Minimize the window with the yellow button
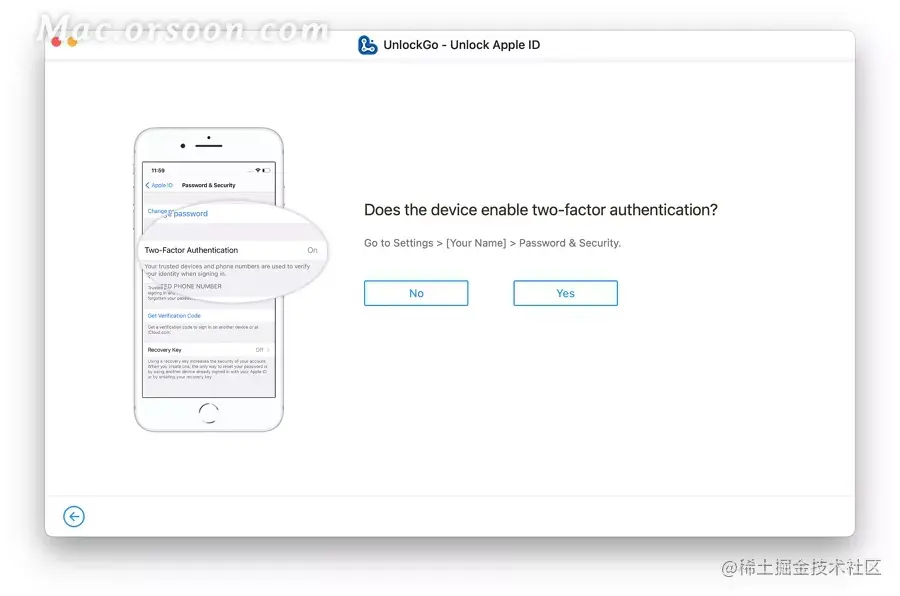This screenshot has height=596, width=900. 72,42
